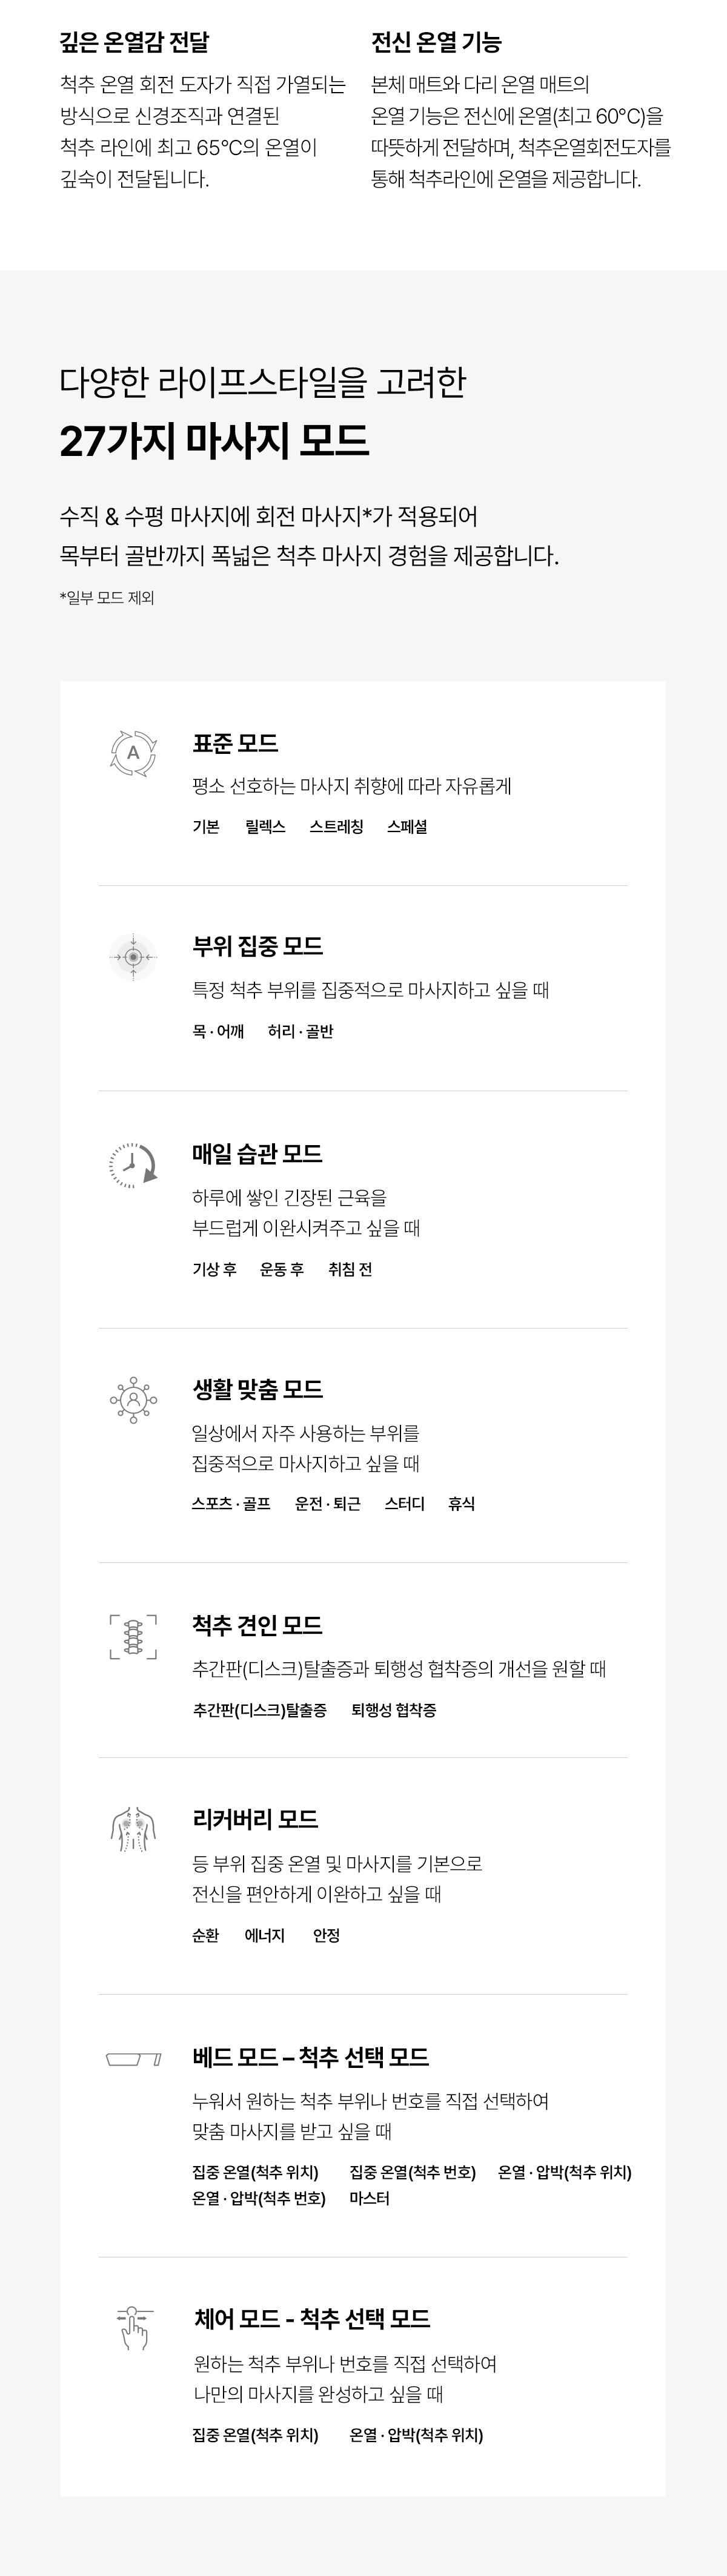Click the 표준 모드 circular arrows icon

pyautogui.click(x=133, y=753)
